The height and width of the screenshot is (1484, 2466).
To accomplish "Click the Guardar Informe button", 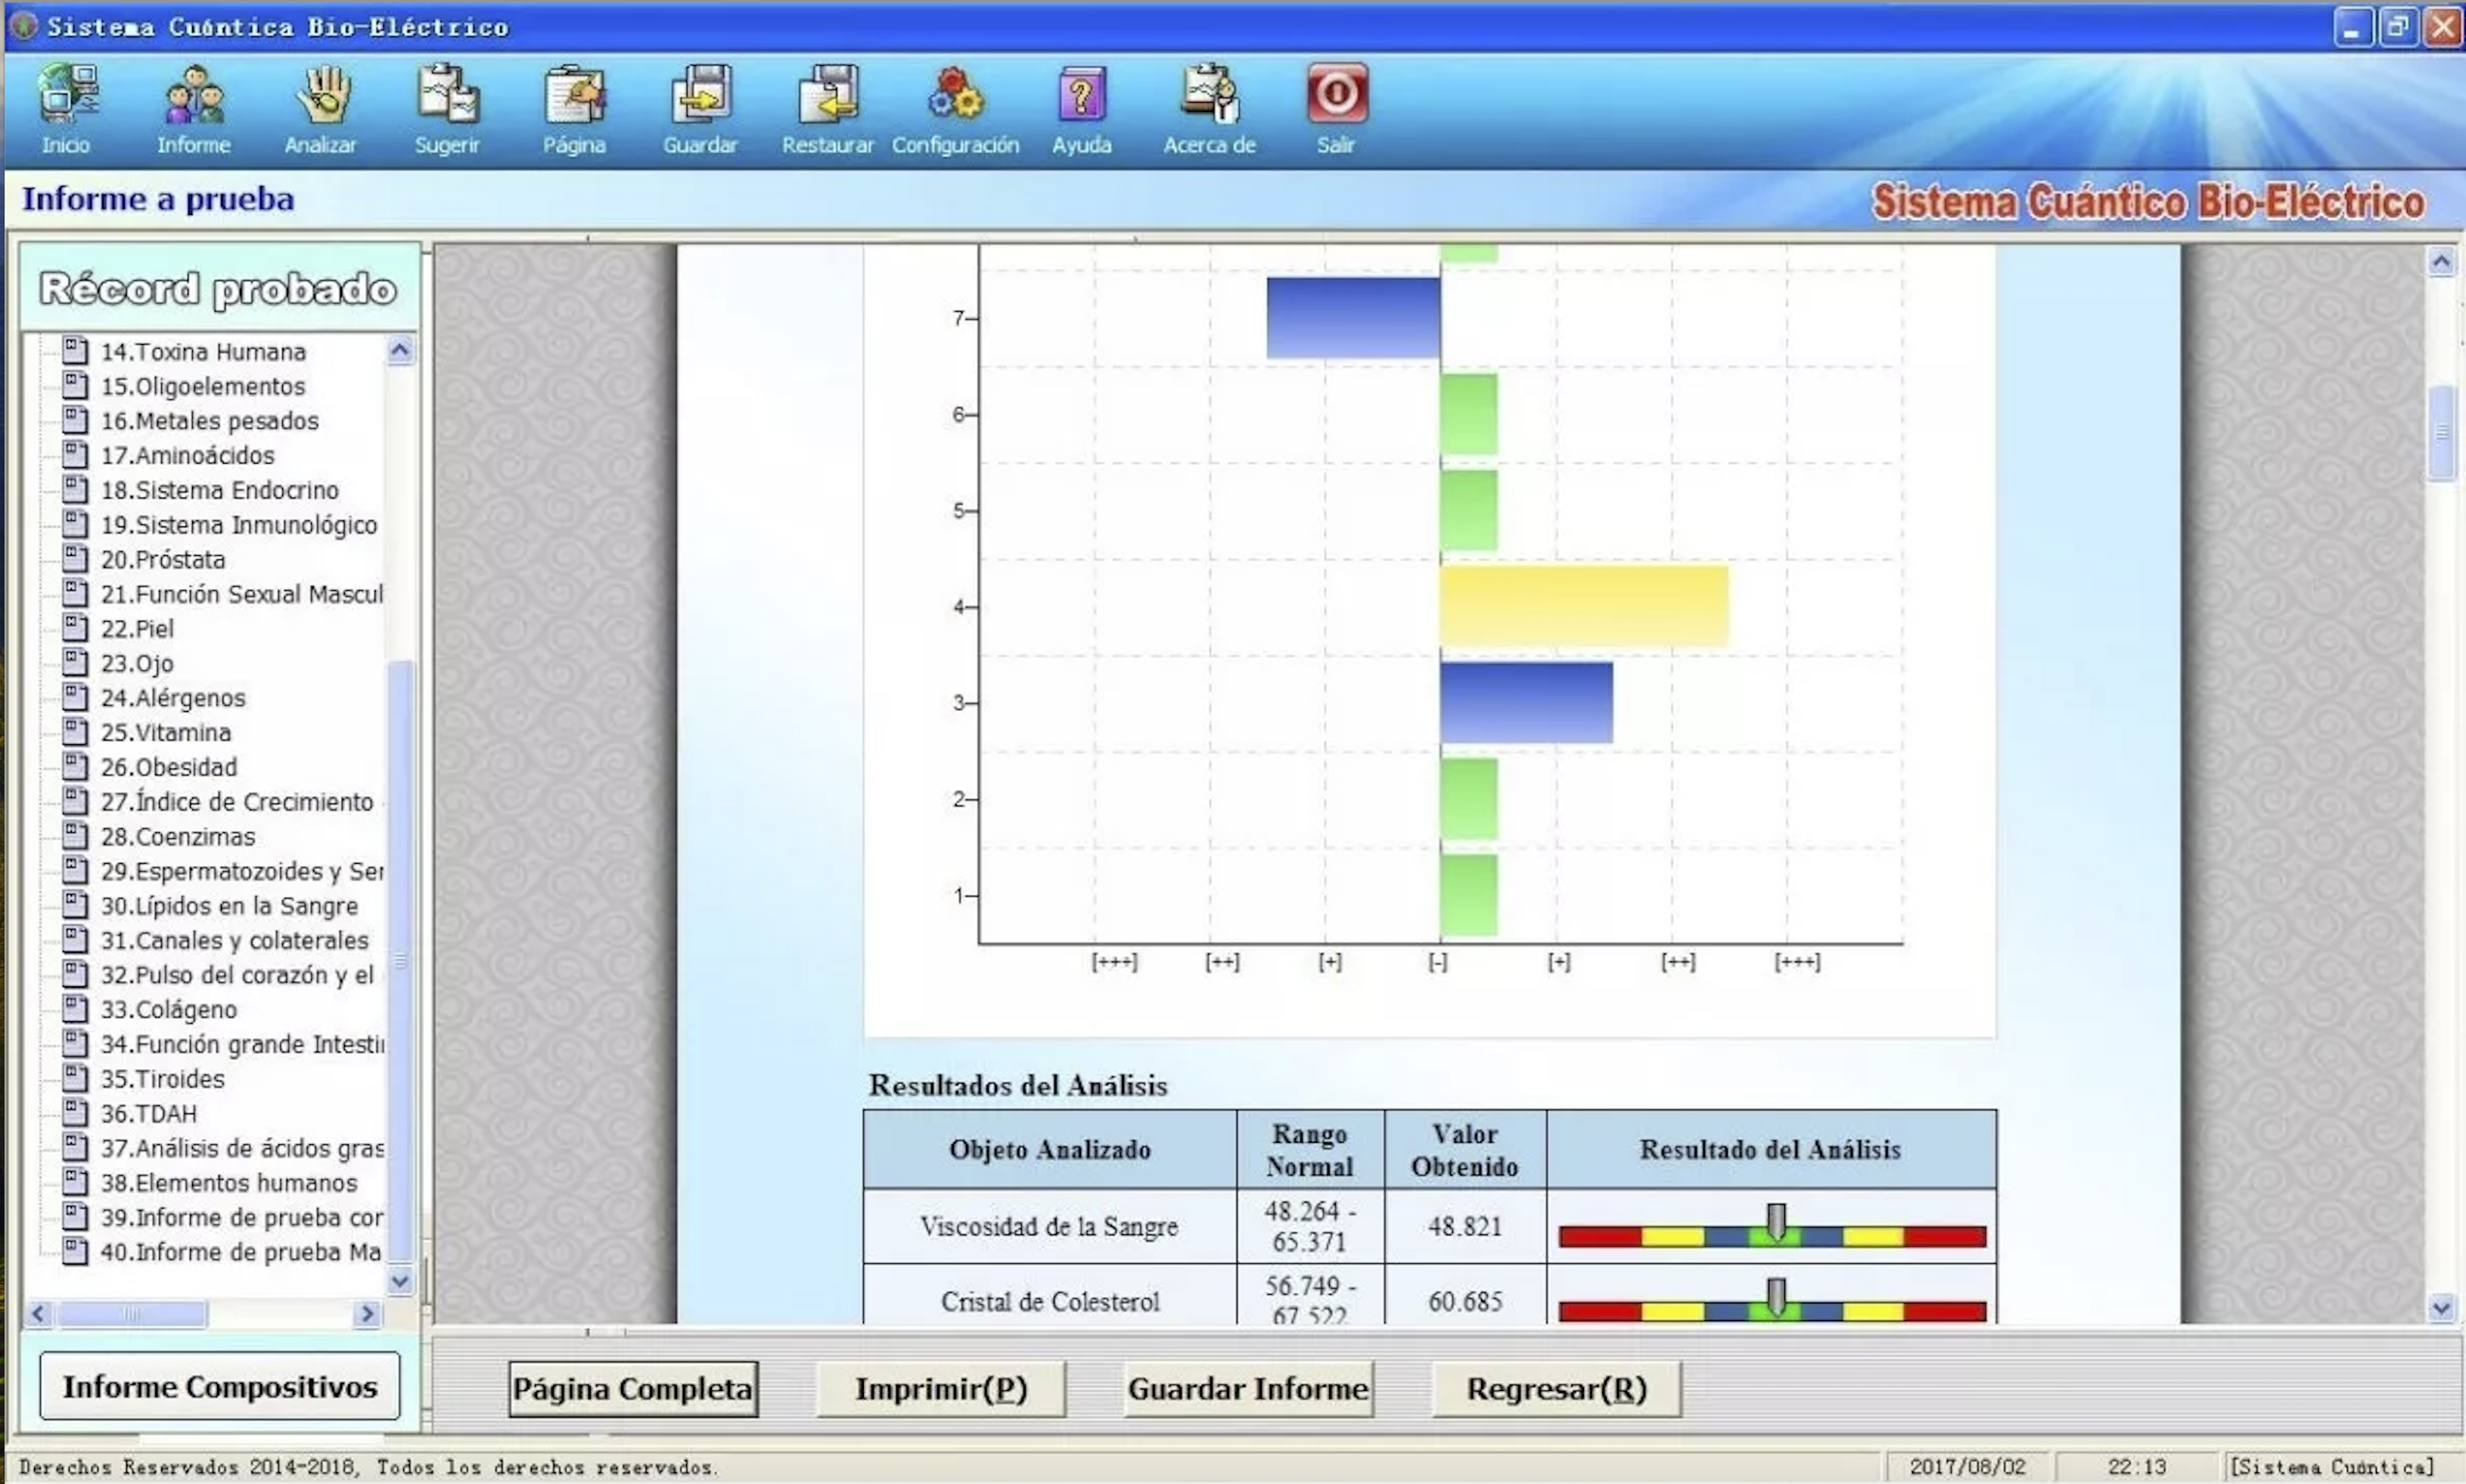I will coord(1248,1388).
